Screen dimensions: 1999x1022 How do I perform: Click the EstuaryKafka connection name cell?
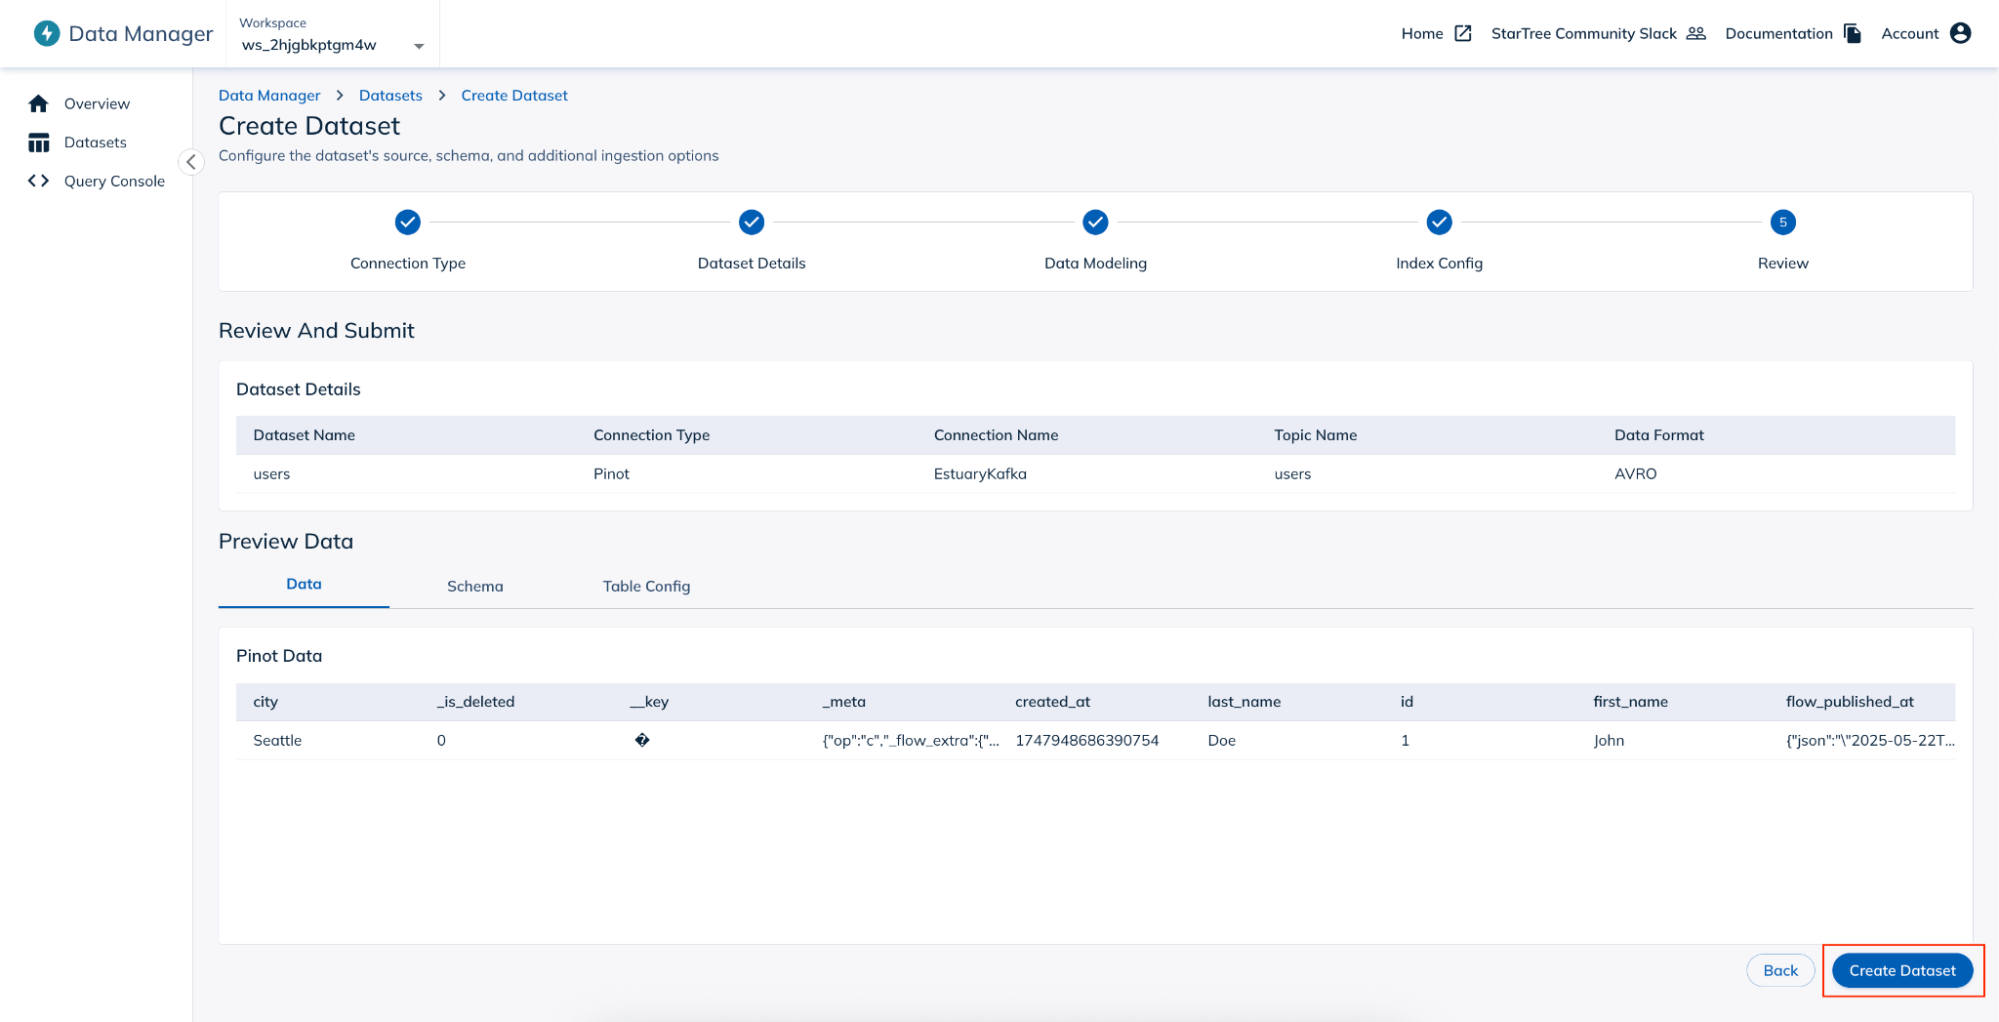coord(980,474)
